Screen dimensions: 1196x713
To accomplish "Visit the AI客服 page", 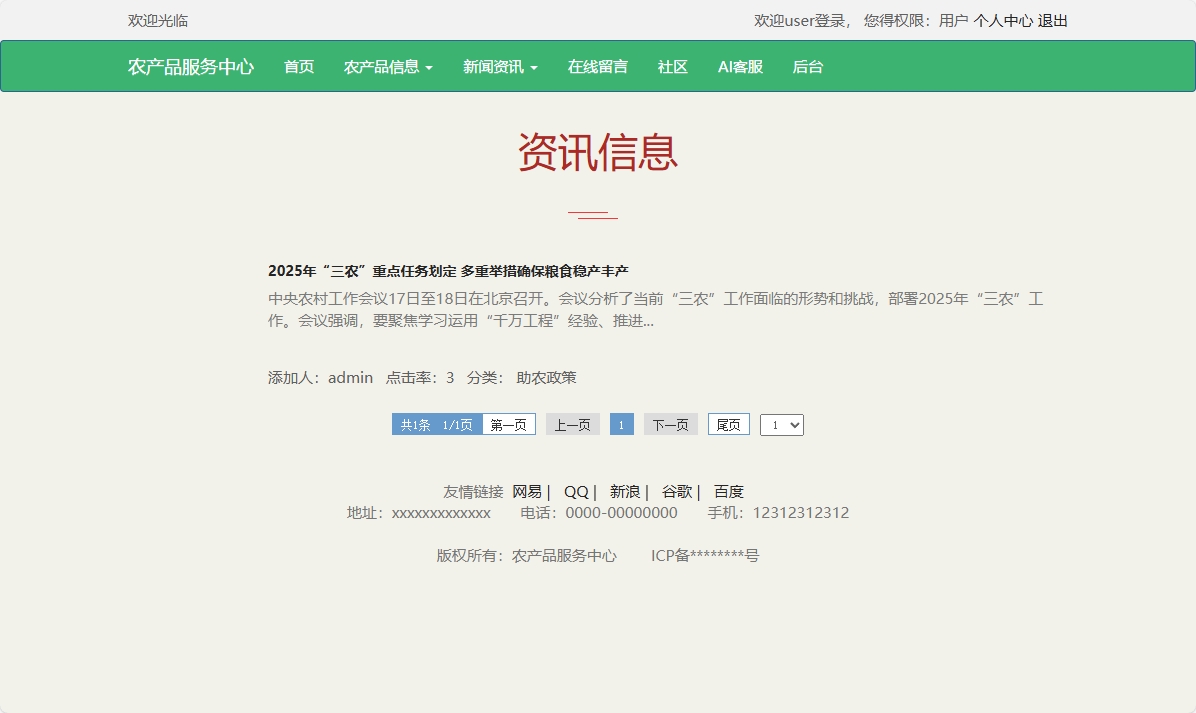I will [x=739, y=66].
